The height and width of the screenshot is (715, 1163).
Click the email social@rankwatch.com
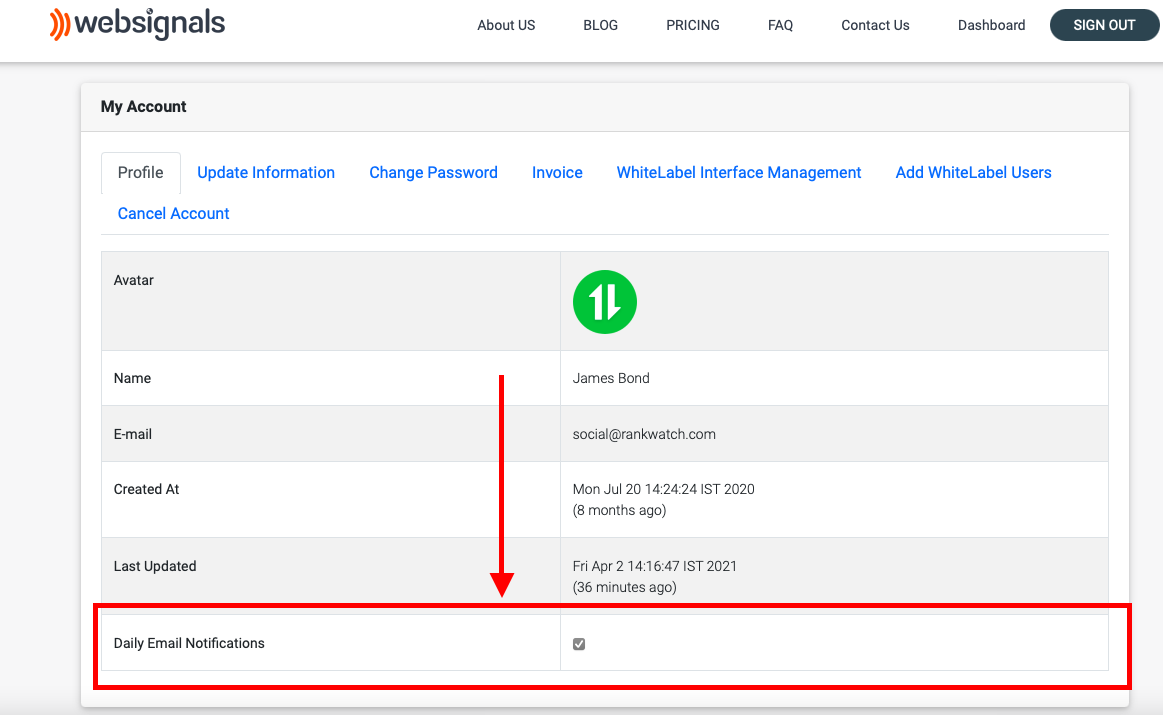pos(644,434)
